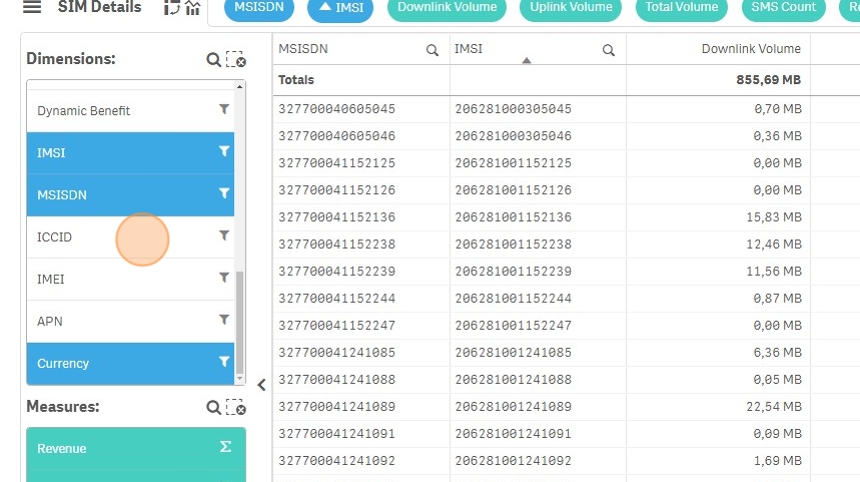Click the 855,69 MB totals value
The image size is (860, 482).
point(768,80)
